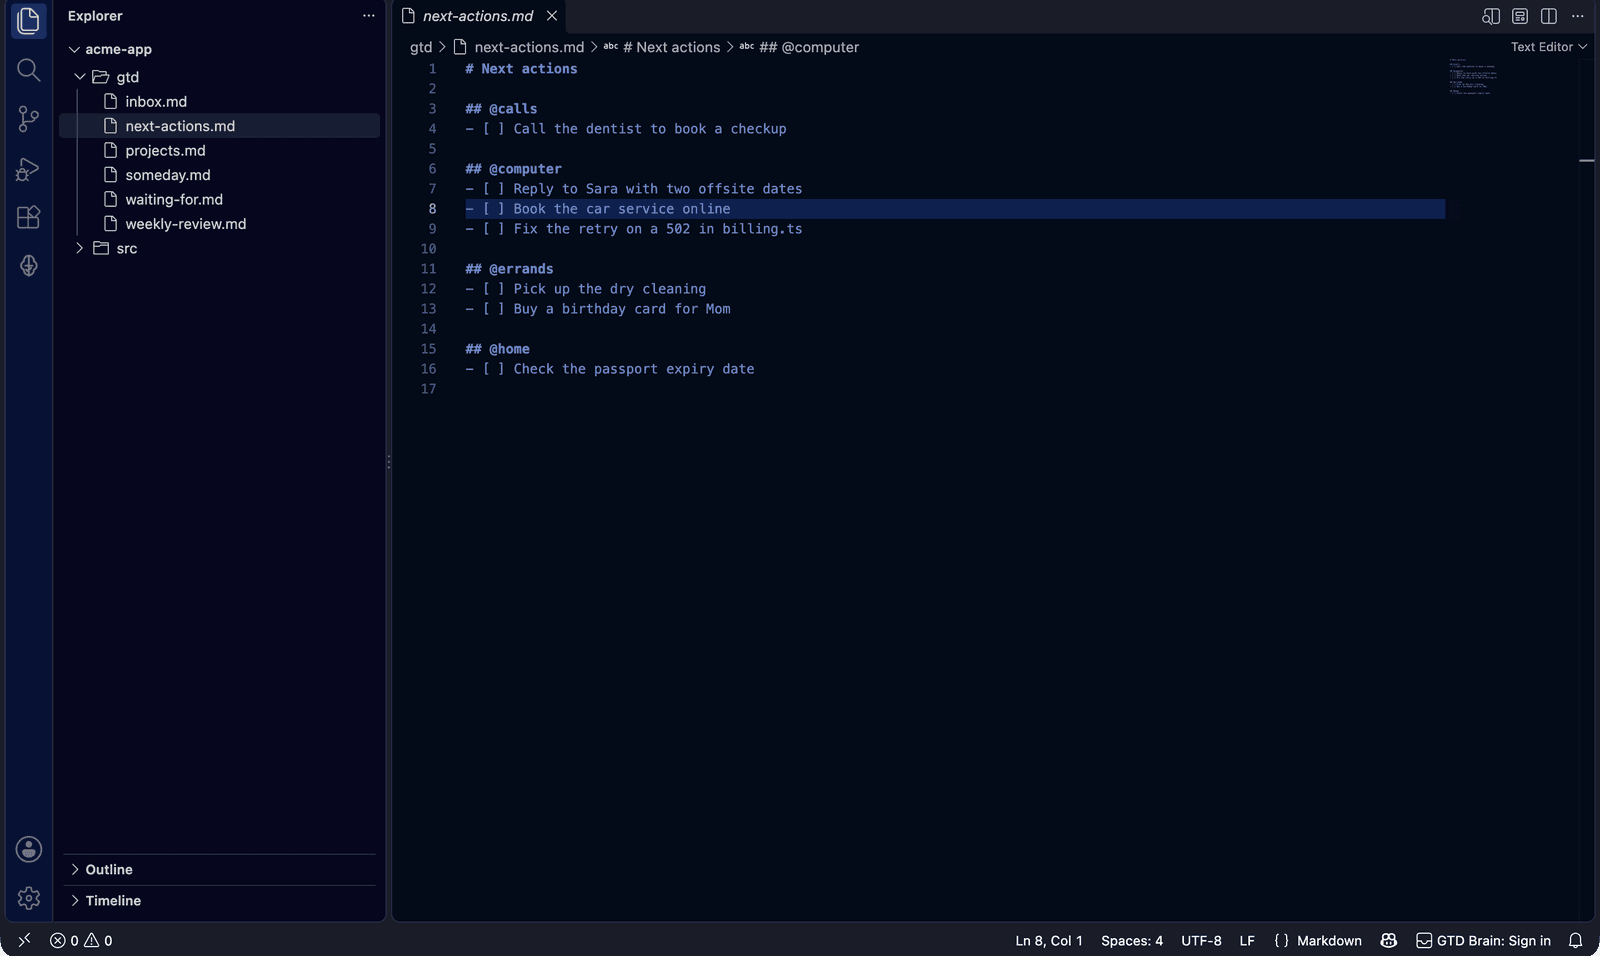This screenshot has height=956, width=1600.
Task: Place cursor on '## @calls' heading
Action: point(501,109)
